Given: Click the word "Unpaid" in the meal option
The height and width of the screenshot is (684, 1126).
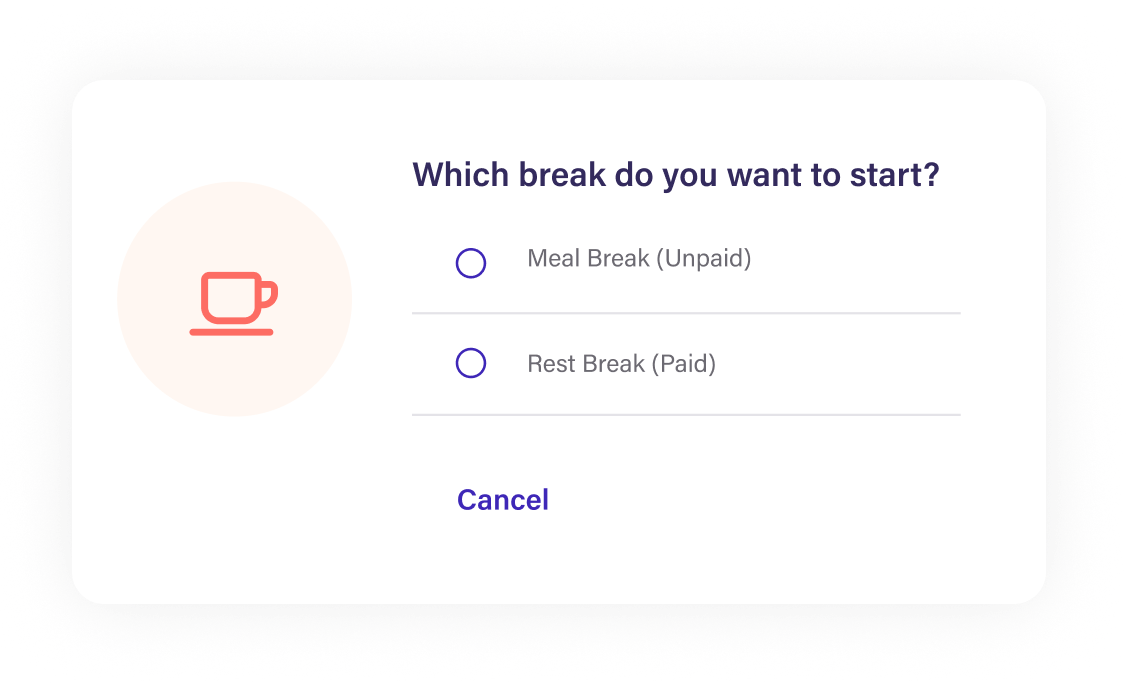Looking at the screenshot, I should (704, 259).
